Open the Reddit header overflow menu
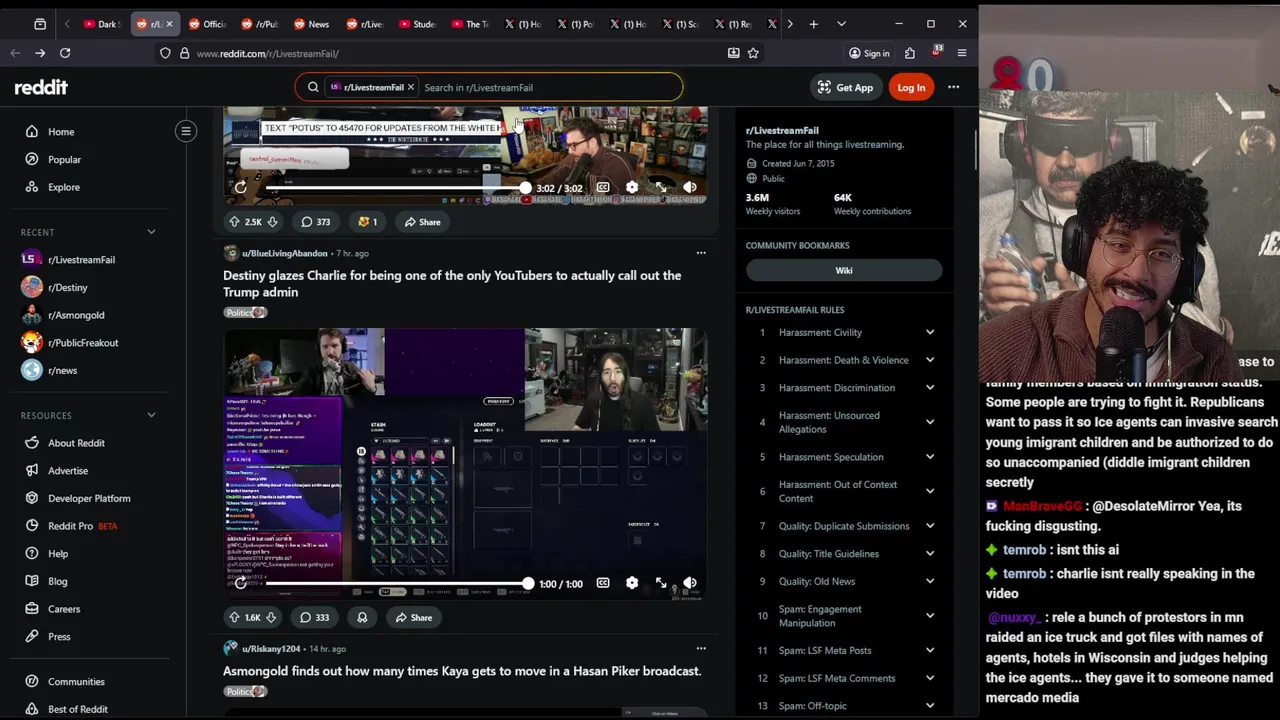 pyautogui.click(x=953, y=88)
